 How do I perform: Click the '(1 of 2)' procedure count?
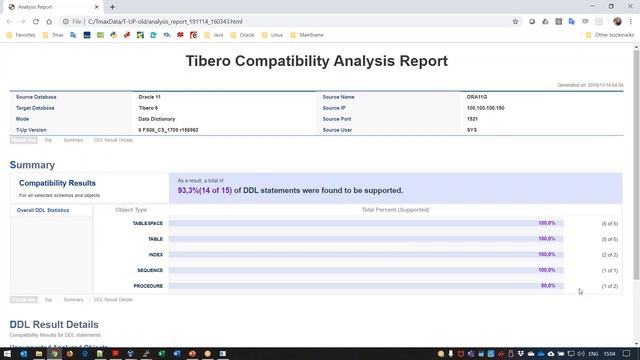(x=610, y=287)
